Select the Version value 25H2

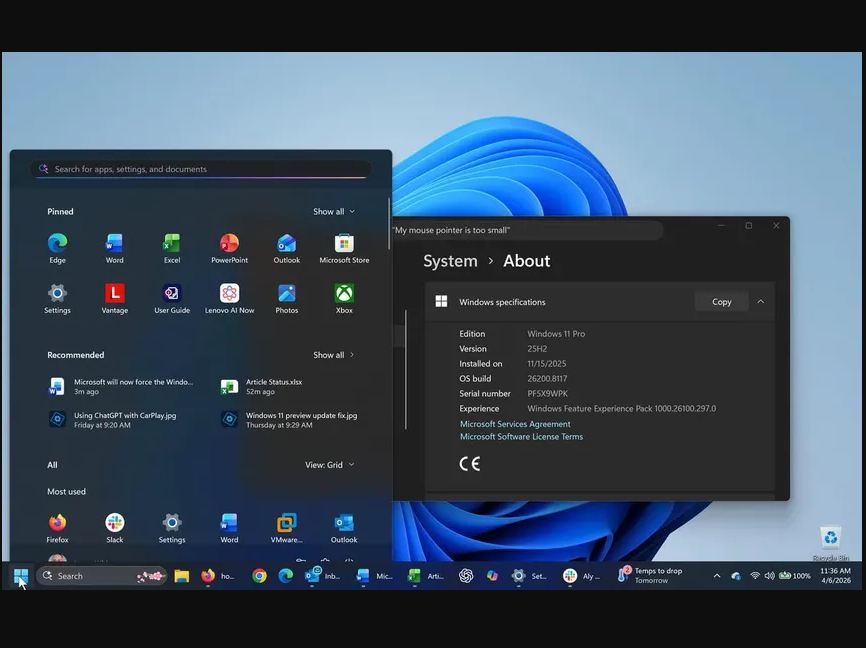coord(537,349)
